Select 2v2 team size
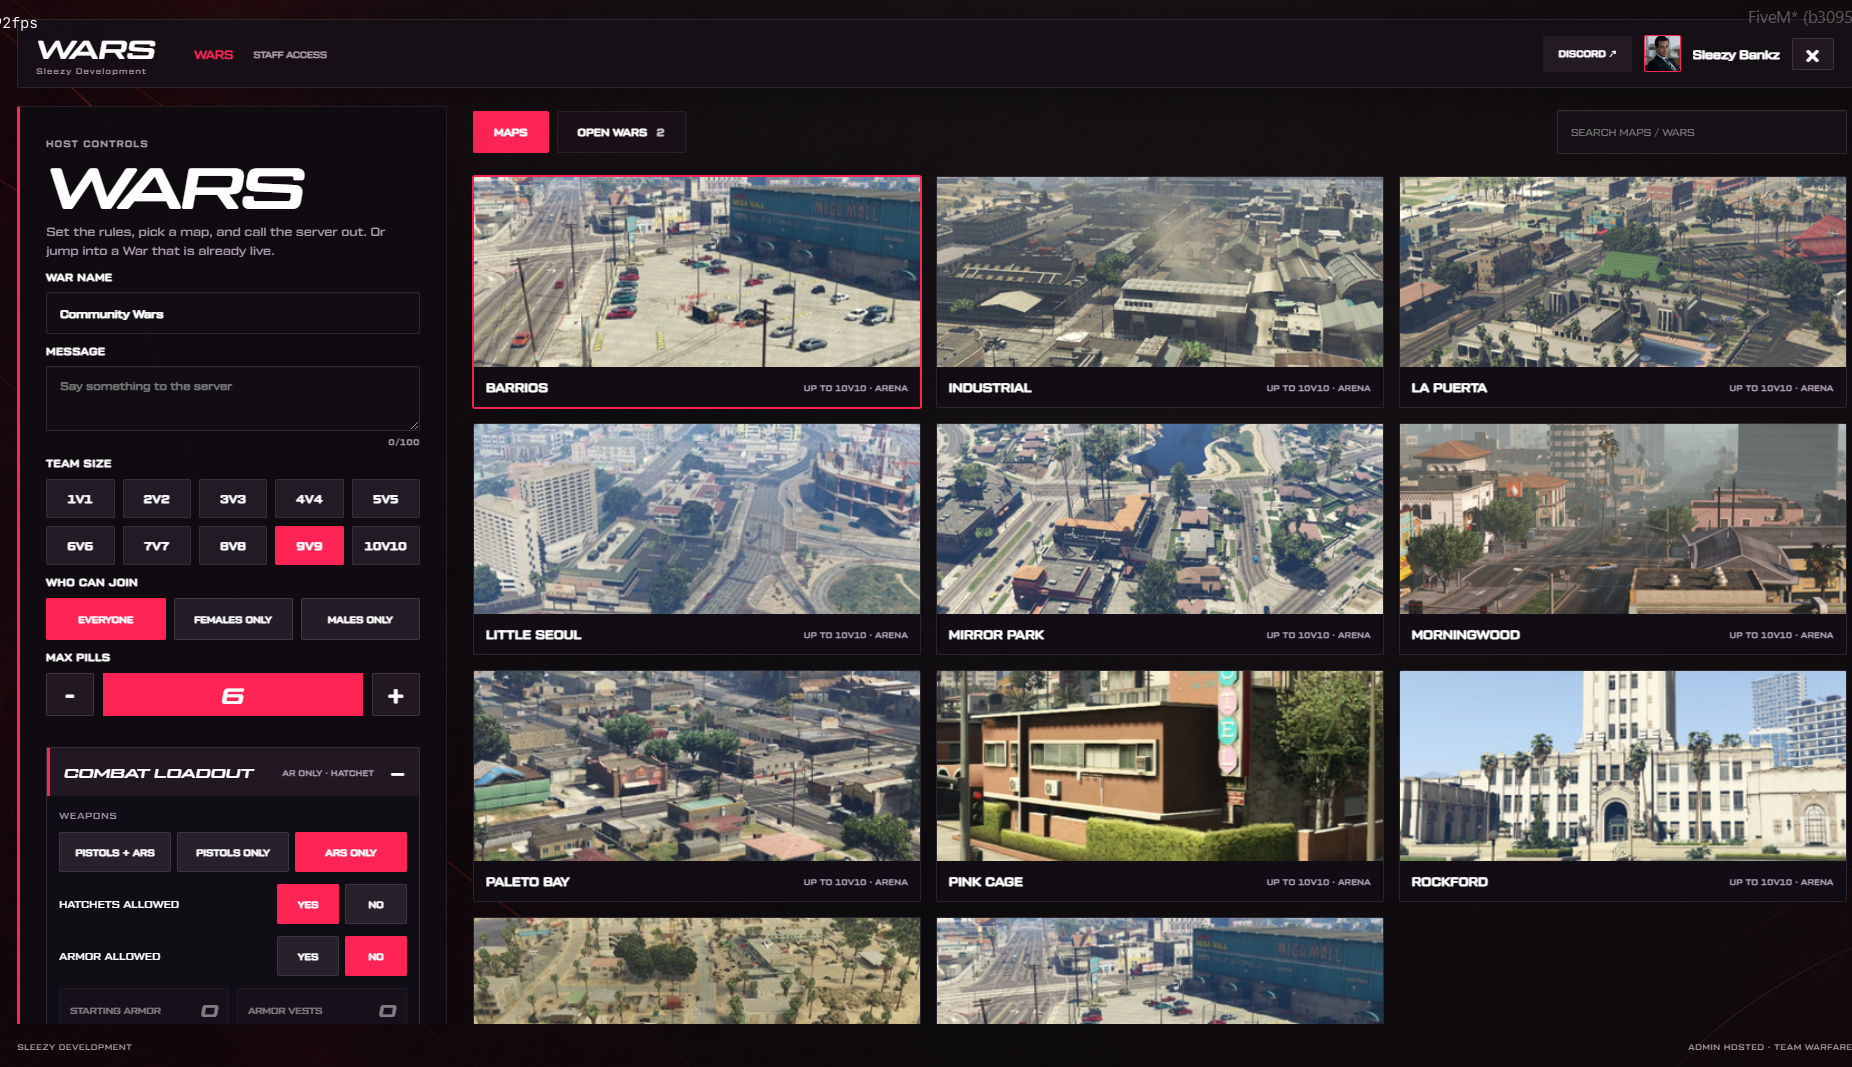Image resolution: width=1852 pixels, height=1067 pixels. [x=157, y=499]
